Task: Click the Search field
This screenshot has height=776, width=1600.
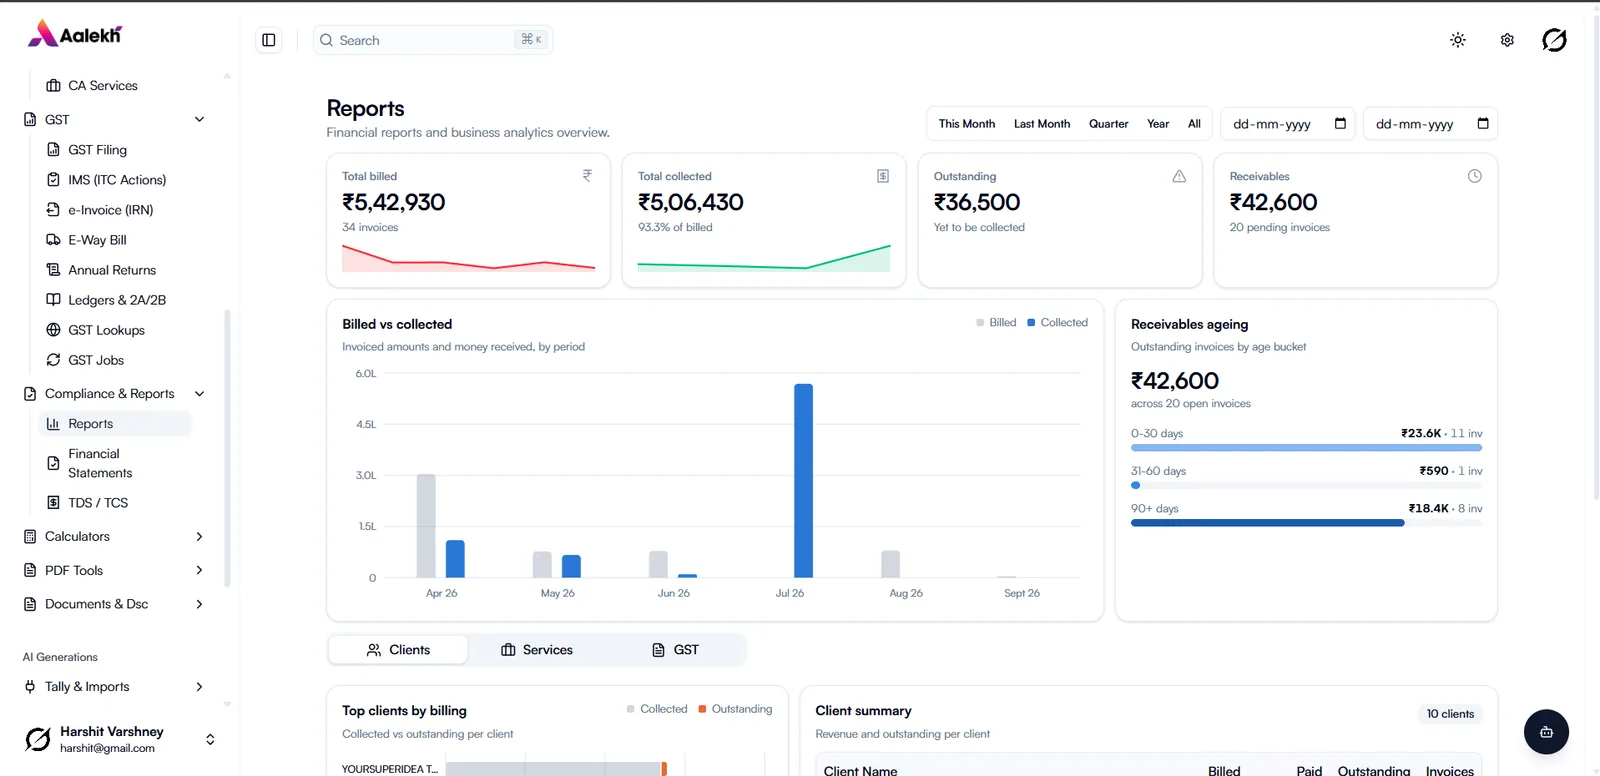Action: click(x=433, y=40)
